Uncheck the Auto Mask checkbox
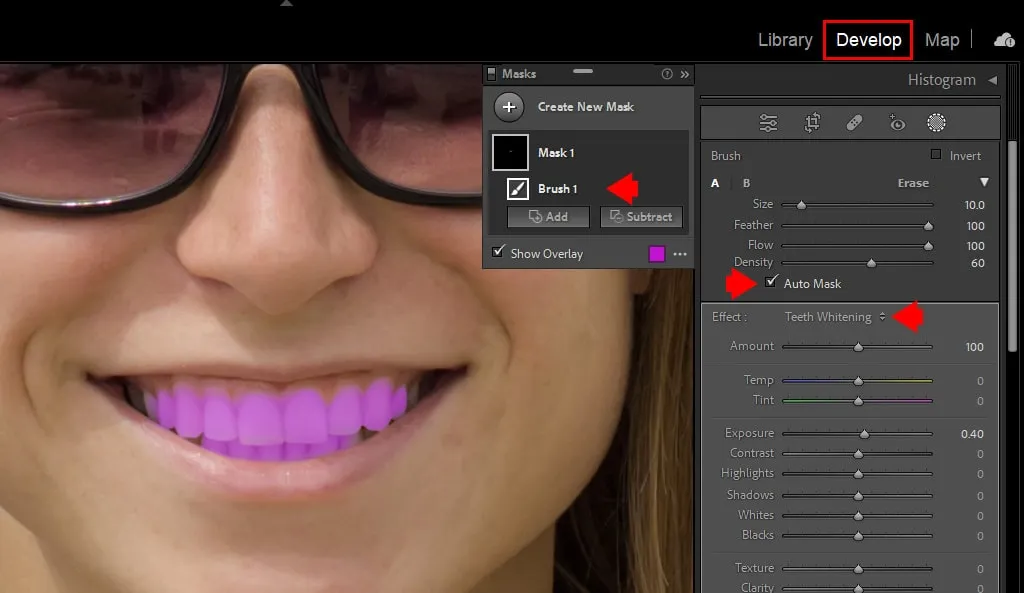 [x=771, y=283]
